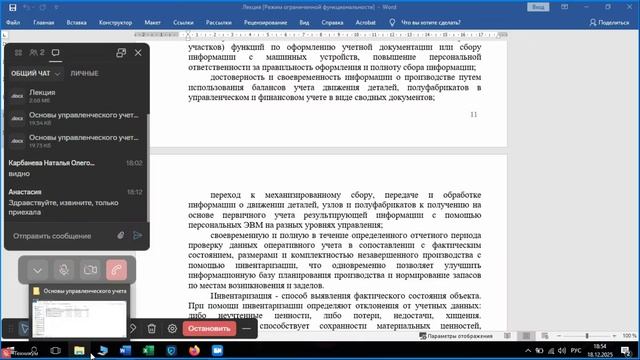Open the quick access toolbar customize arrow
640x360 pixels.
pyautogui.click(x=57, y=7)
